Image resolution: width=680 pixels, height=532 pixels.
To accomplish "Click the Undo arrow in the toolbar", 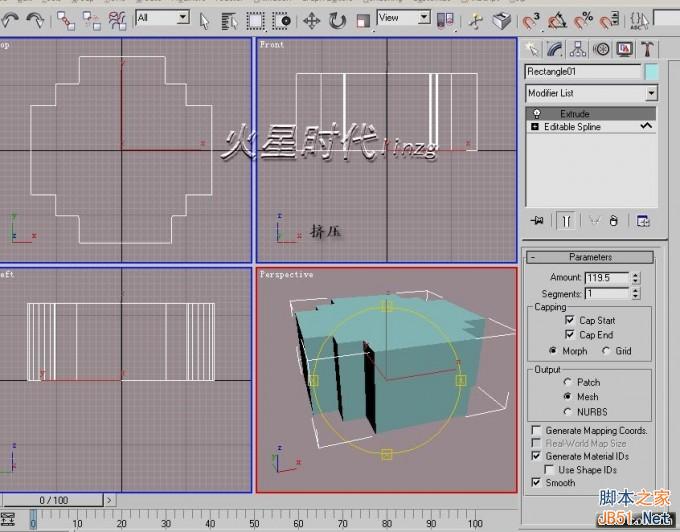I will pyautogui.click(x=10, y=20).
